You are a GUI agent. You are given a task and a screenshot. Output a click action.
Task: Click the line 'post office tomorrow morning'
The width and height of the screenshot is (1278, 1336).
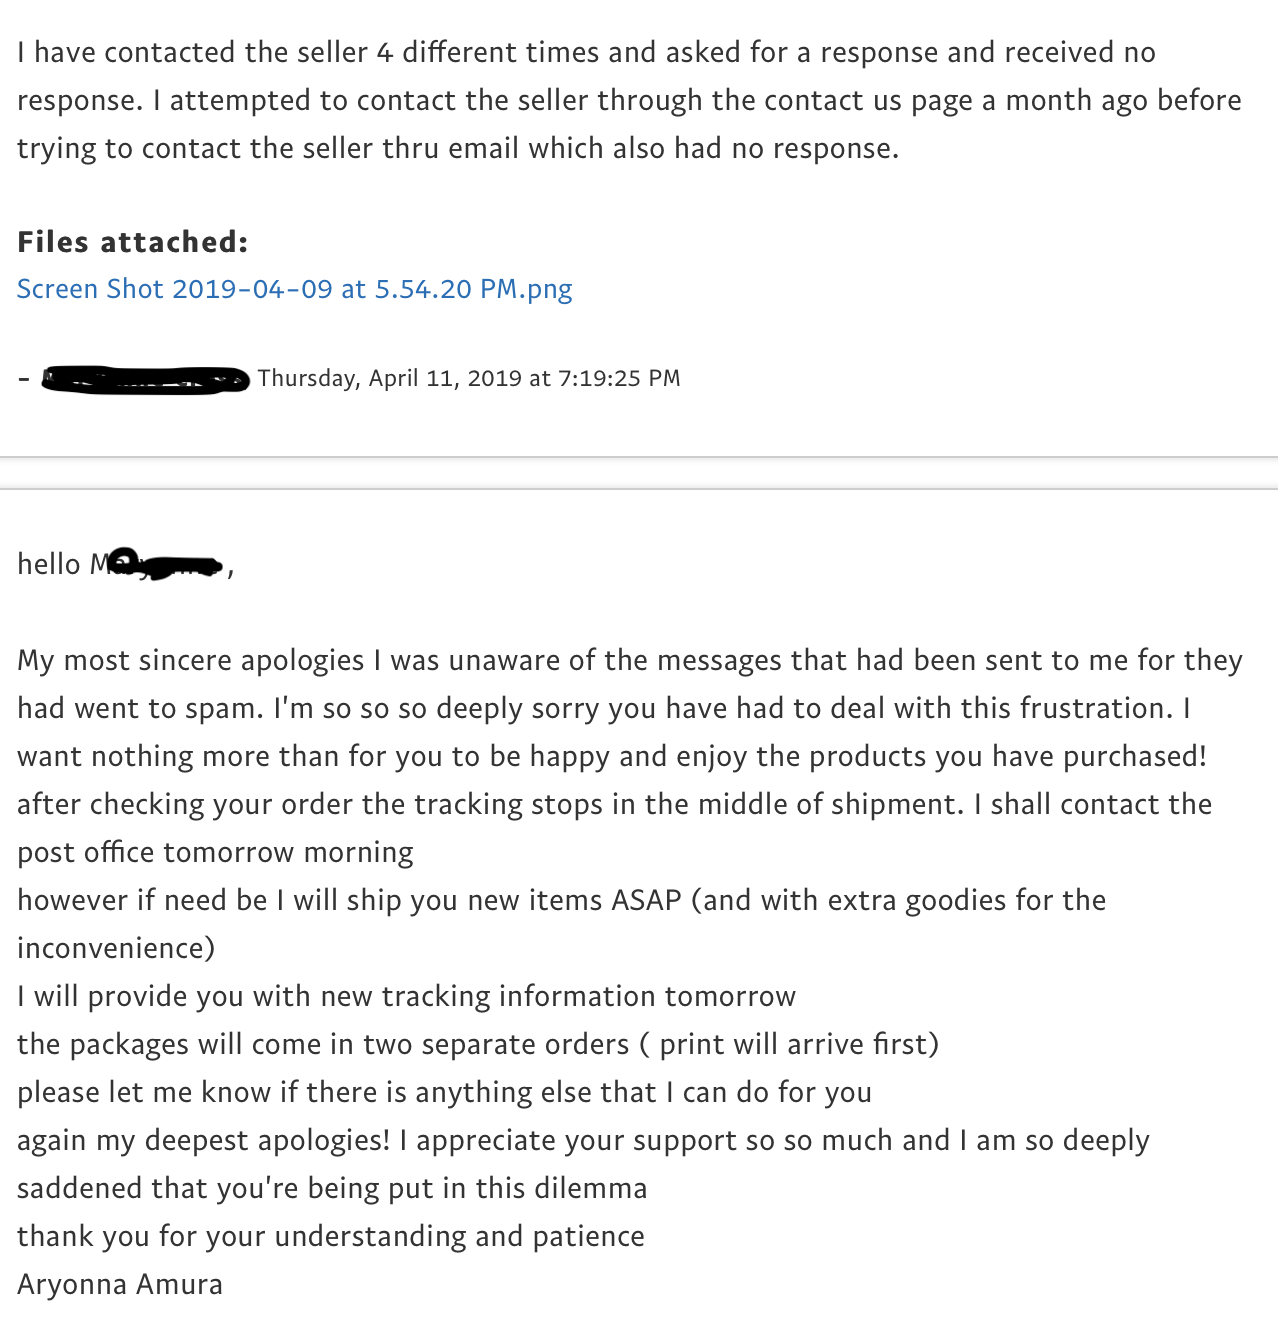[x=215, y=852]
